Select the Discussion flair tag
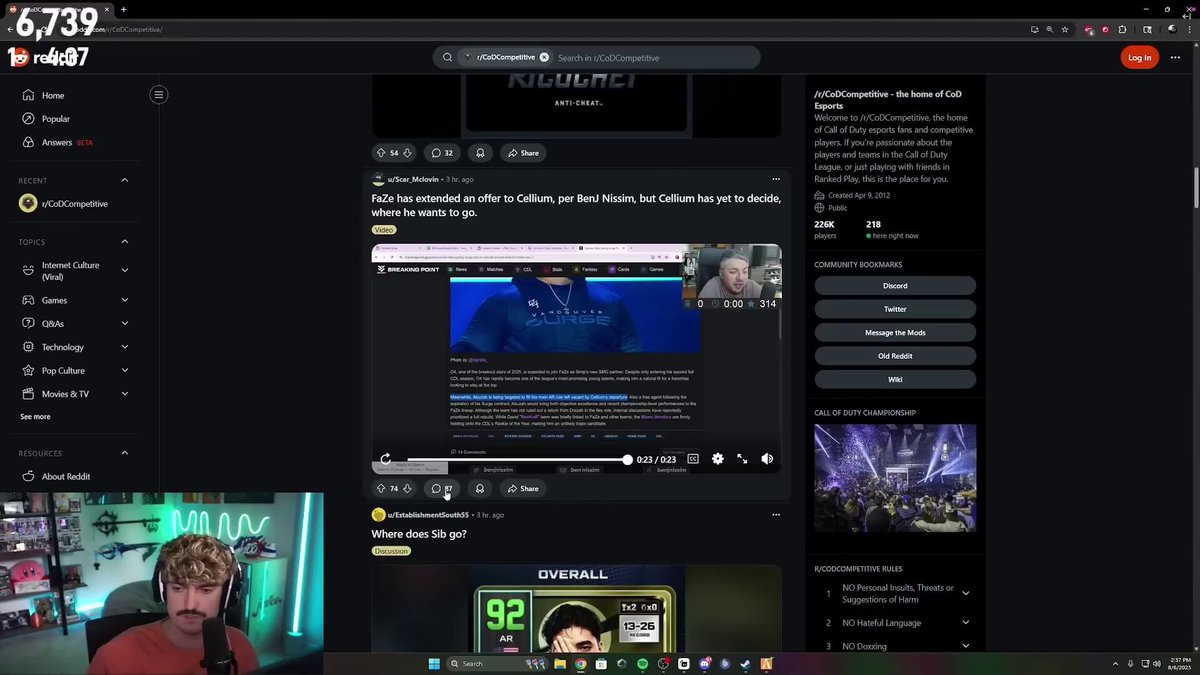This screenshot has height=675, width=1200. point(392,551)
